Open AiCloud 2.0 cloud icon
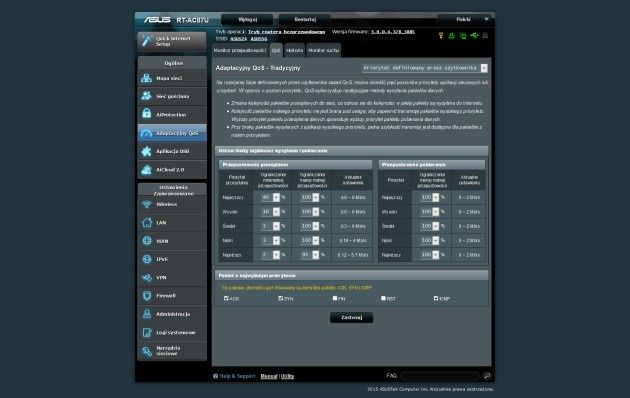Viewport: 630px width, 398px height. point(147,169)
